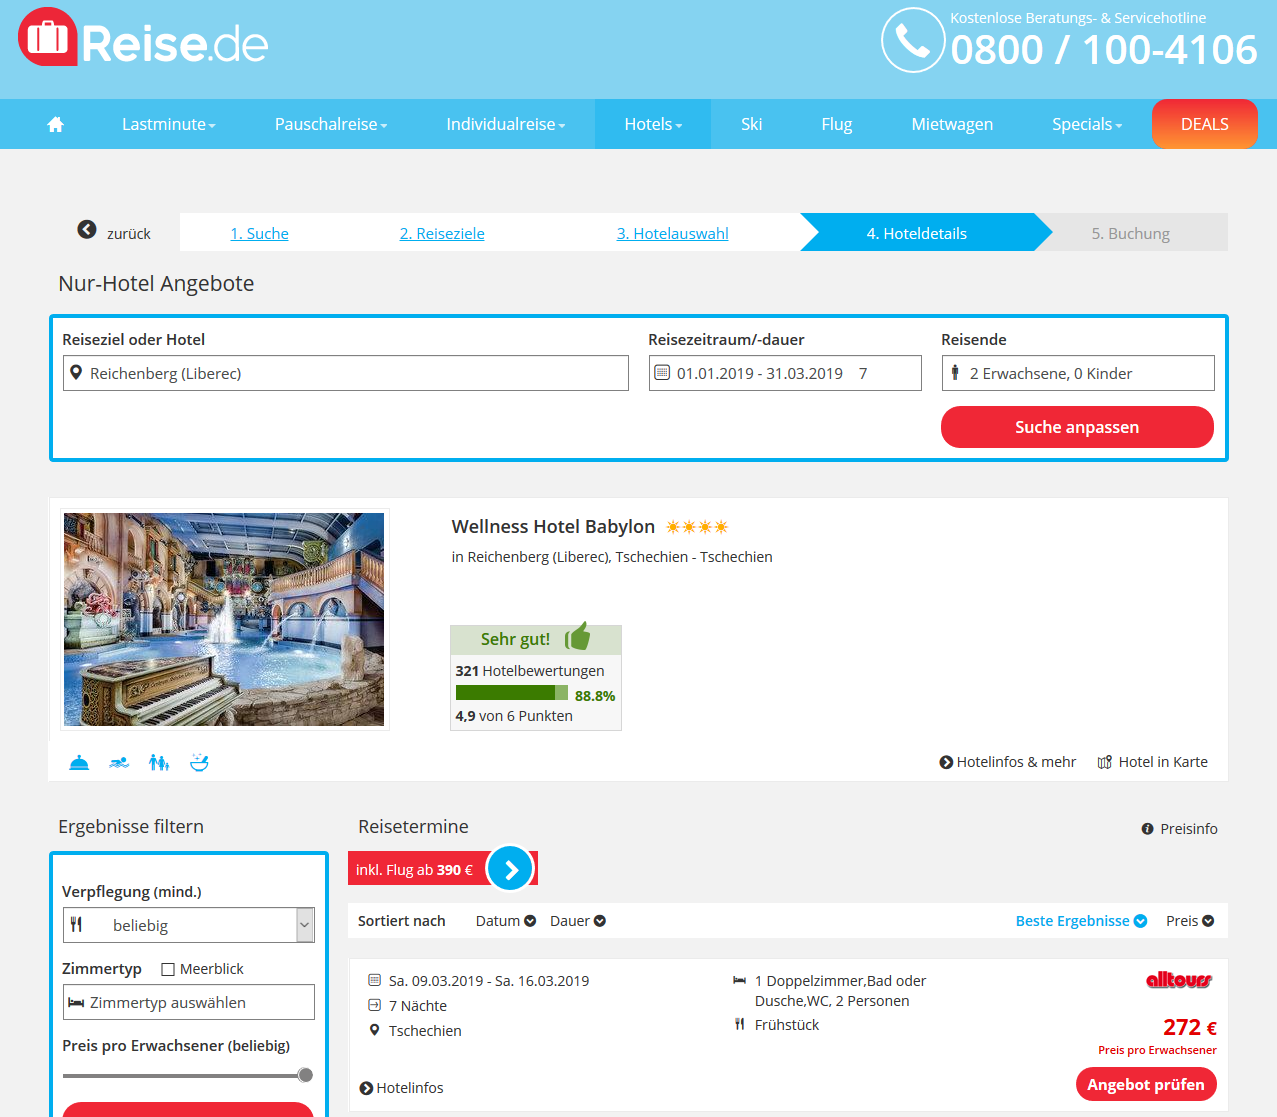Click the alltours operator logo
The width and height of the screenshot is (1277, 1117).
coord(1179,980)
